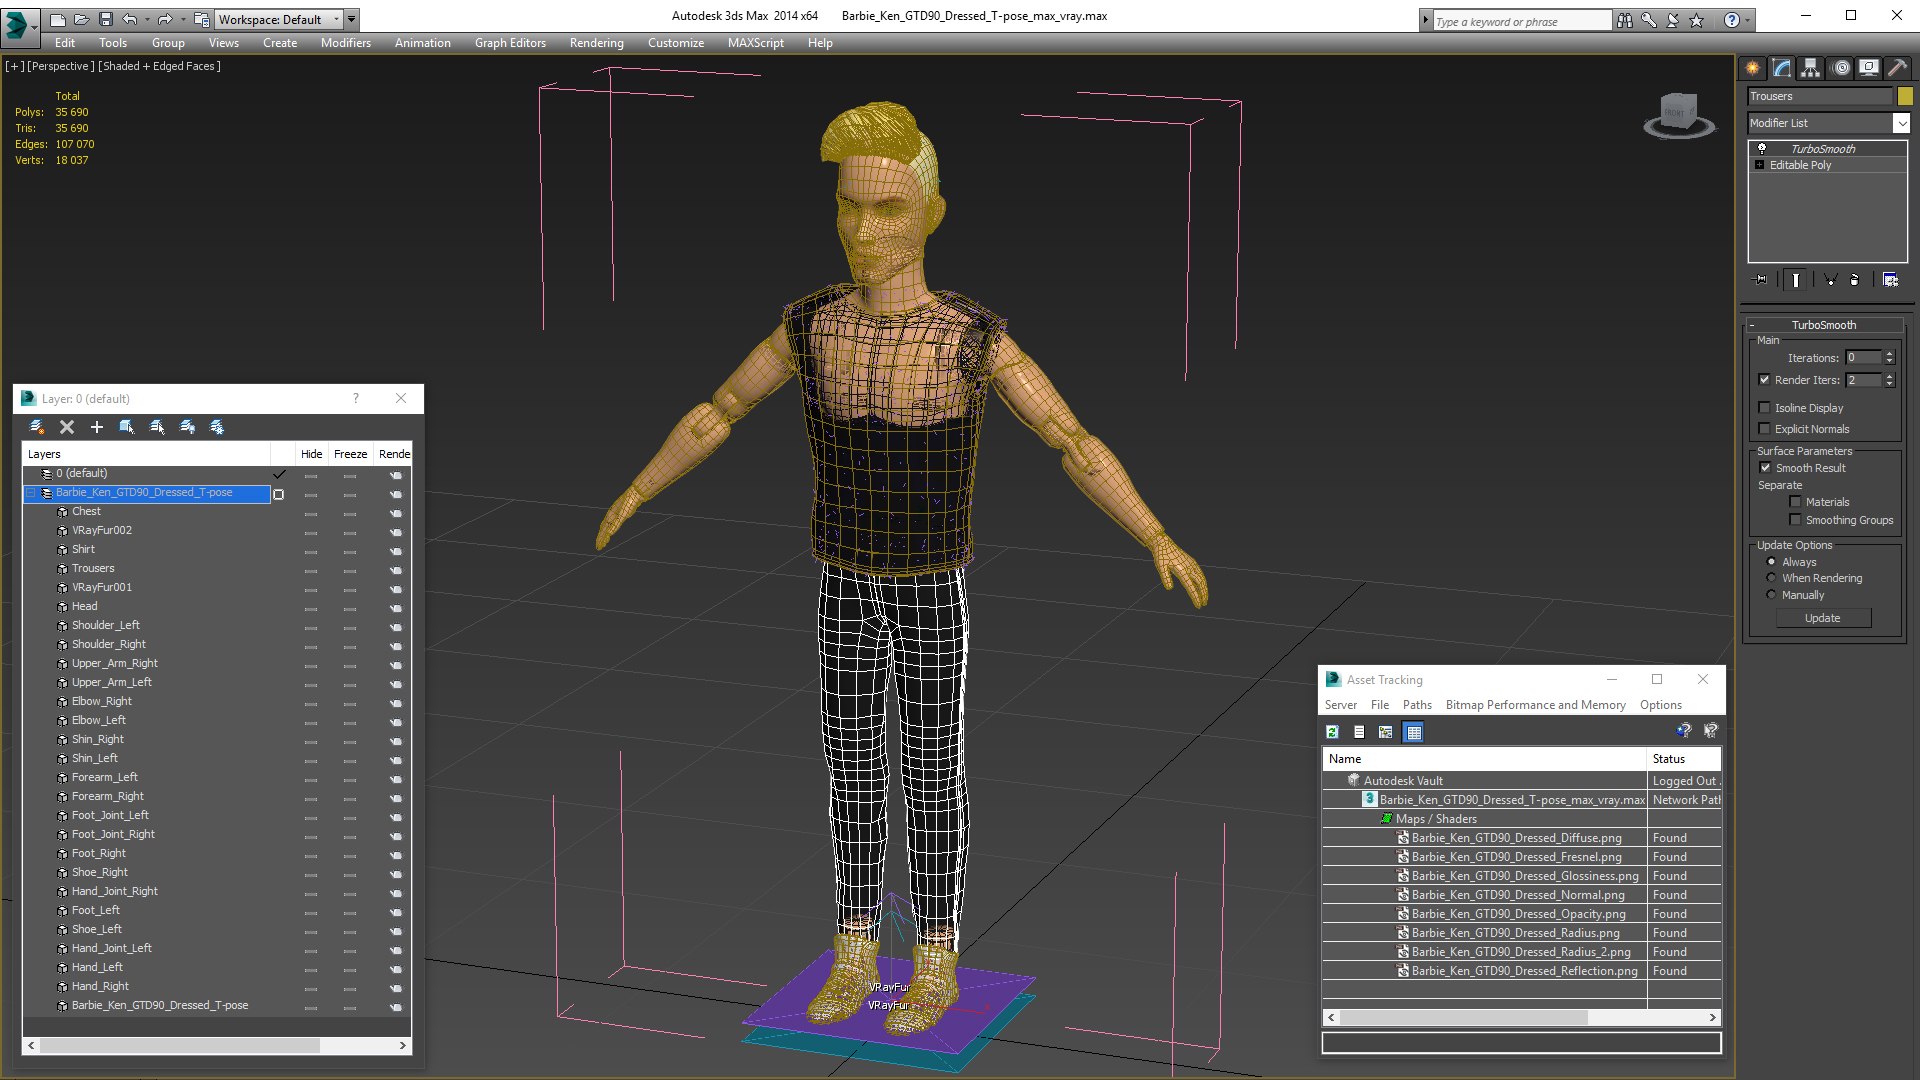The height and width of the screenshot is (1080, 1920).
Task: Toggle Render Iters checkbox
Action: [1765, 380]
